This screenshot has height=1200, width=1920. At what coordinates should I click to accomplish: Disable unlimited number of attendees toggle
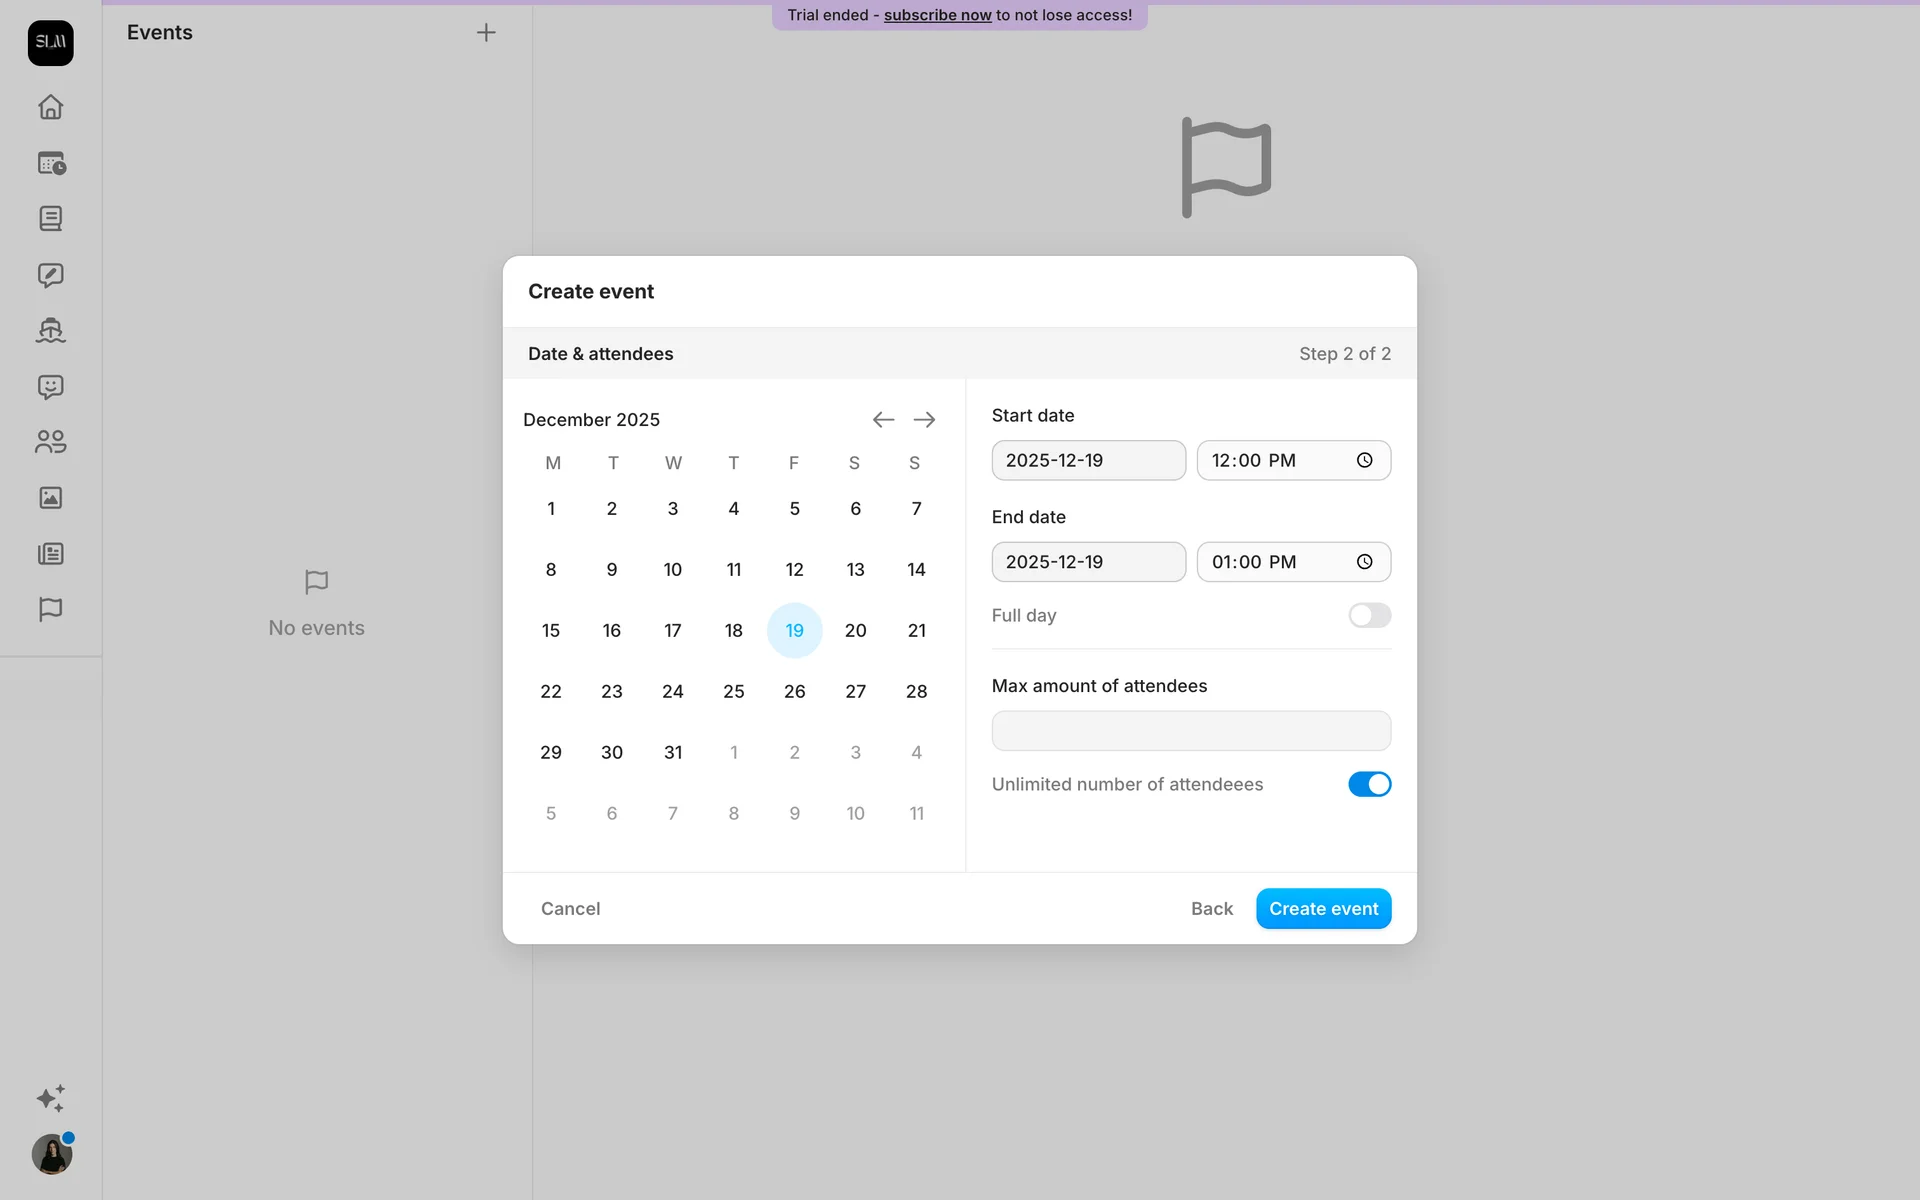(x=1369, y=785)
